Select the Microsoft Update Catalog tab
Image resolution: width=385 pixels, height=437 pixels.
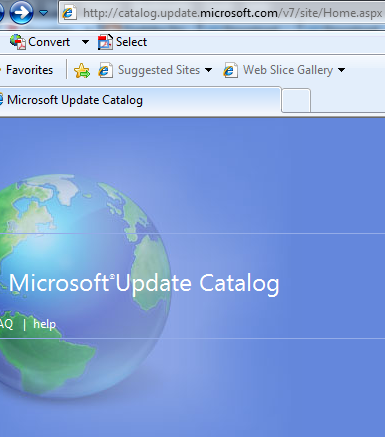[x=140, y=100]
